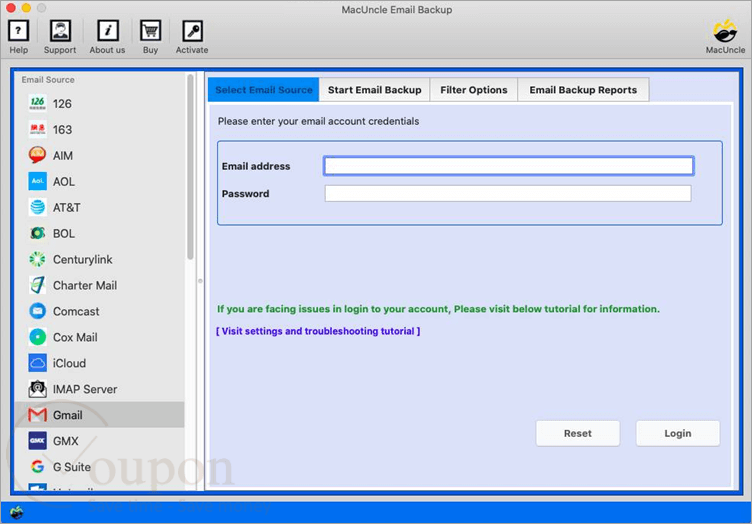Click the Support agent icon
The height and width of the screenshot is (524, 752).
click(x=60, y=31)
